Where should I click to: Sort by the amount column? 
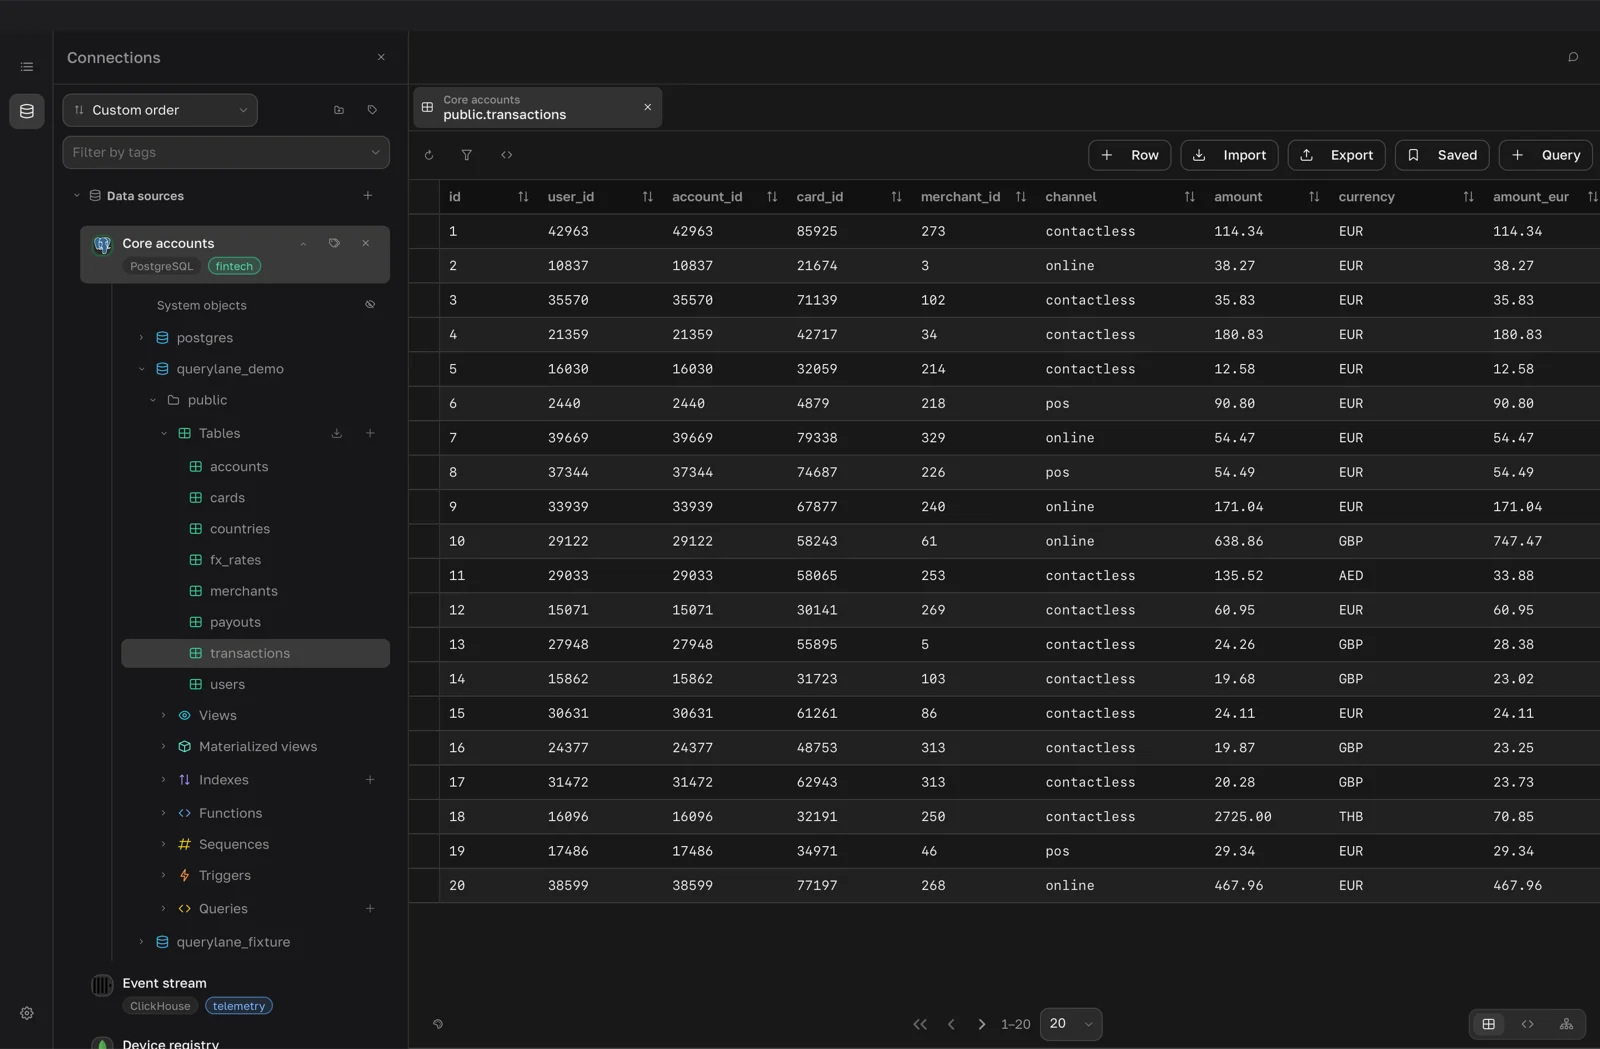[1314, 197]
